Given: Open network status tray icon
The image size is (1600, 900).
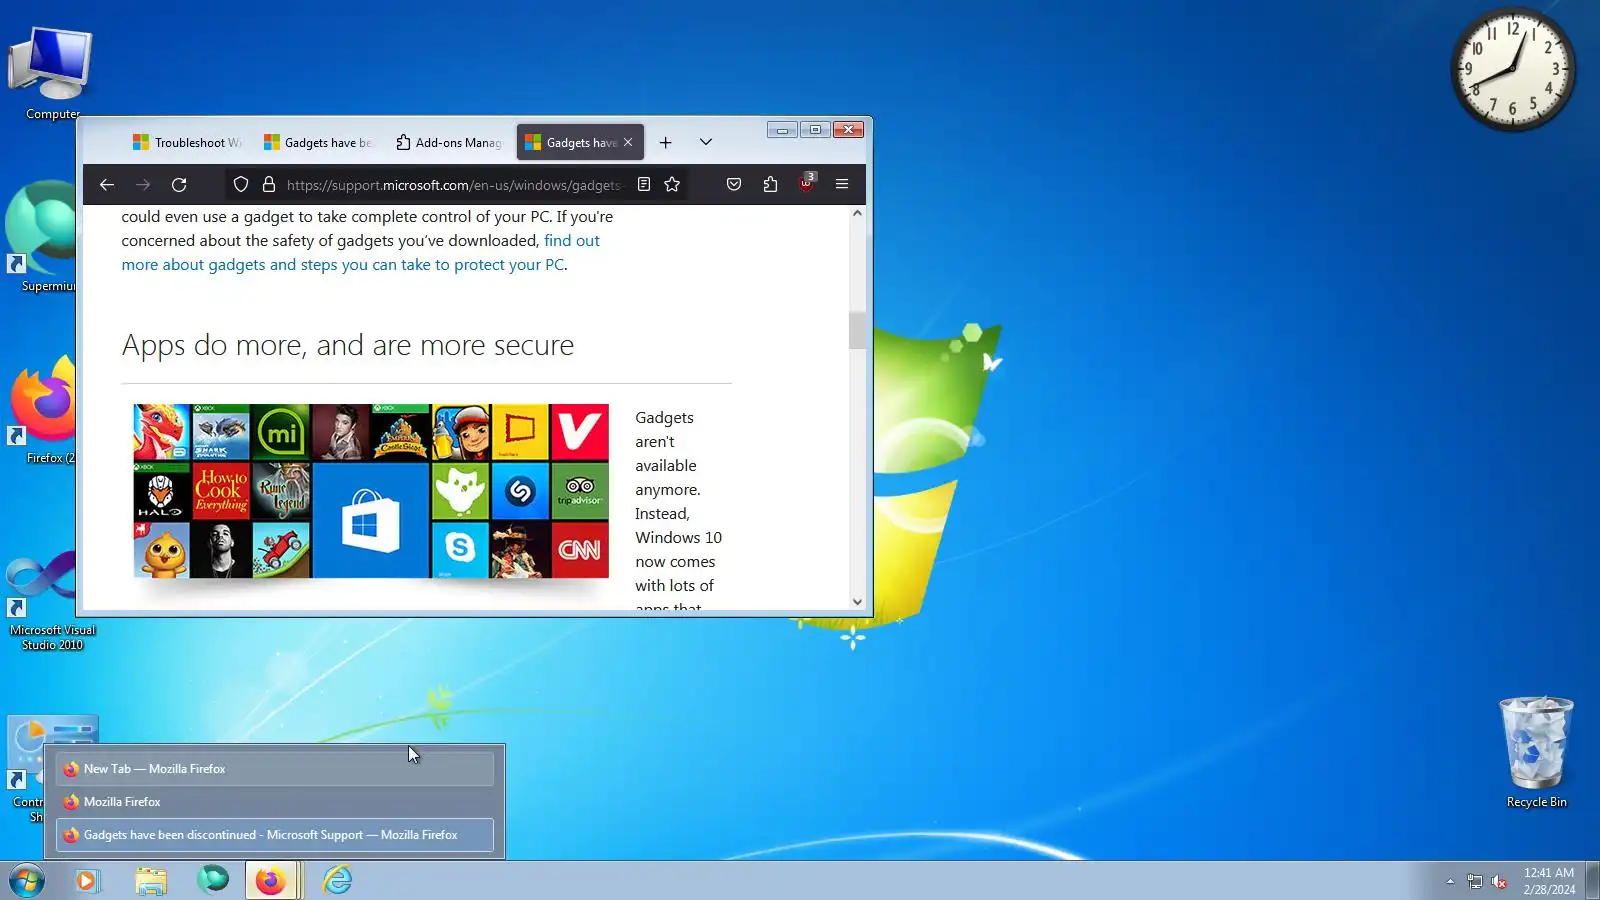Looking at the screenshot, I should pos(1475,881).
